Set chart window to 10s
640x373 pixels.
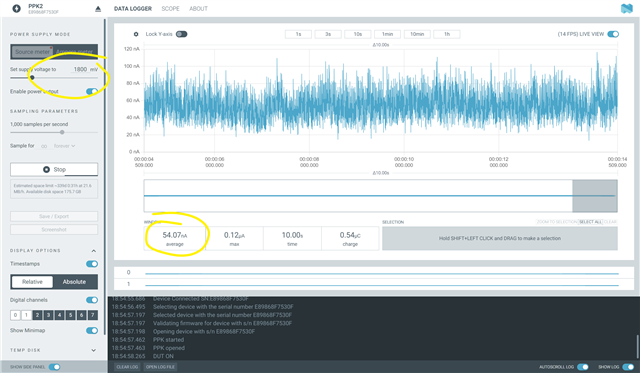click(358, 34)
